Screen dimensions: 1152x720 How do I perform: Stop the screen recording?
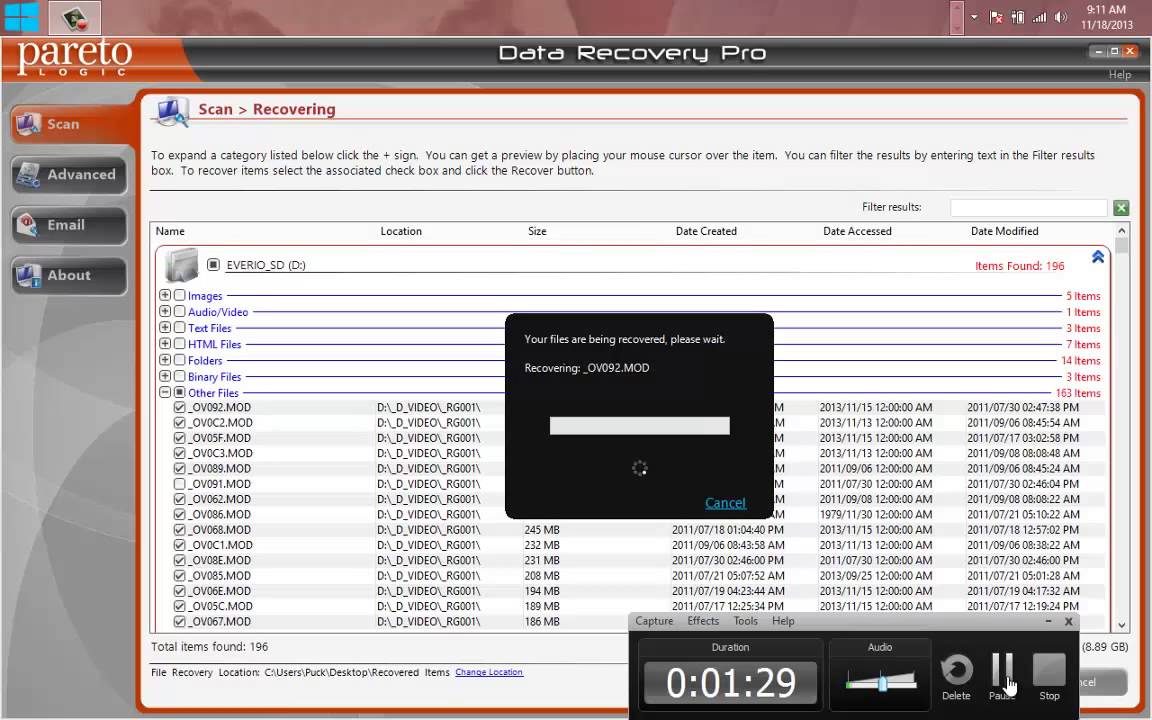1049,671
